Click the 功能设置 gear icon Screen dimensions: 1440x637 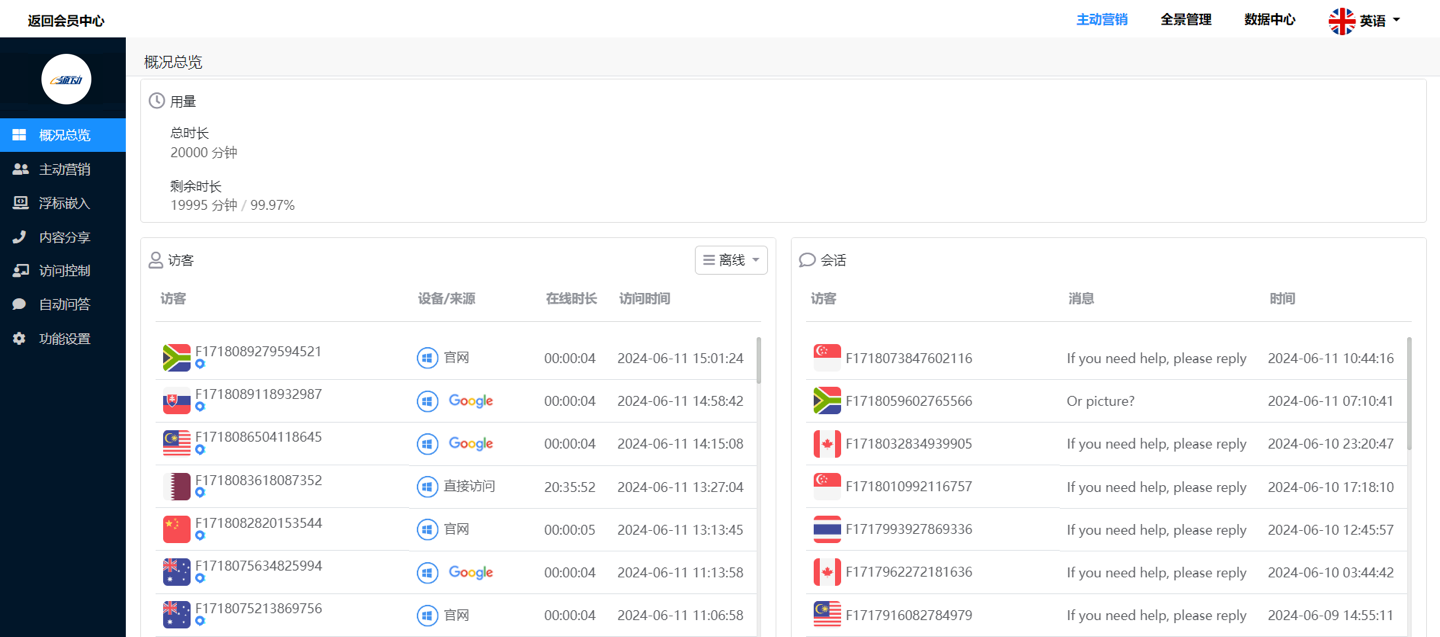click(19, 339)
